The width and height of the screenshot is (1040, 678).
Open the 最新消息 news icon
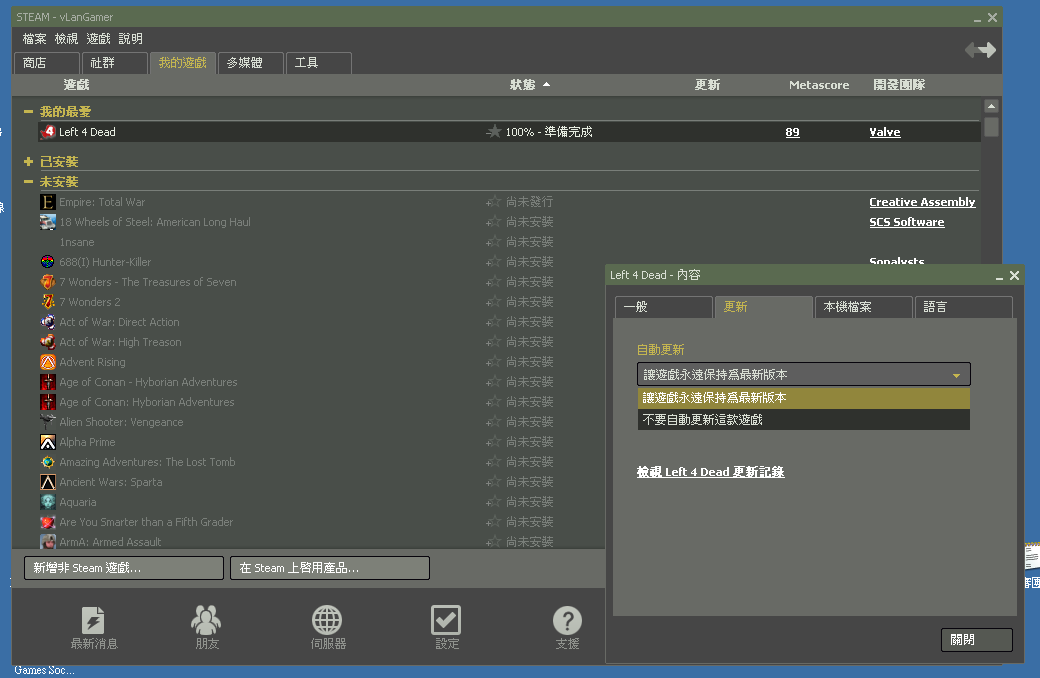[93, 620]
